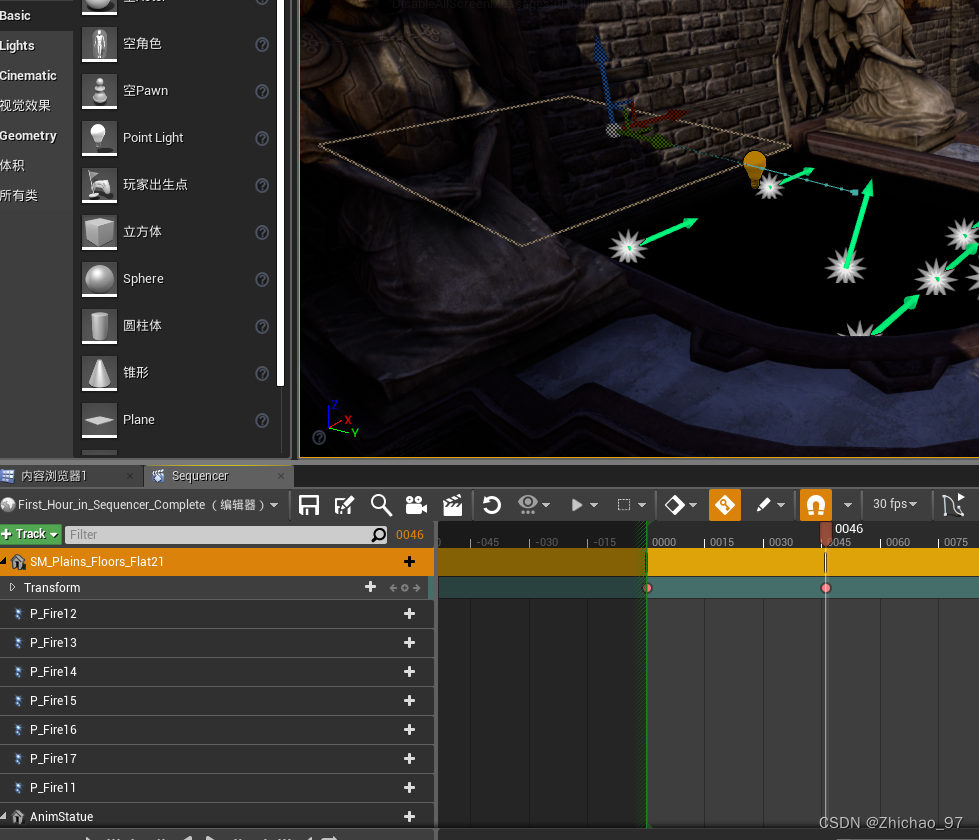Screen dimensions: 979x840
Task: Click the selection range square icon
Action: pos(624,505)
